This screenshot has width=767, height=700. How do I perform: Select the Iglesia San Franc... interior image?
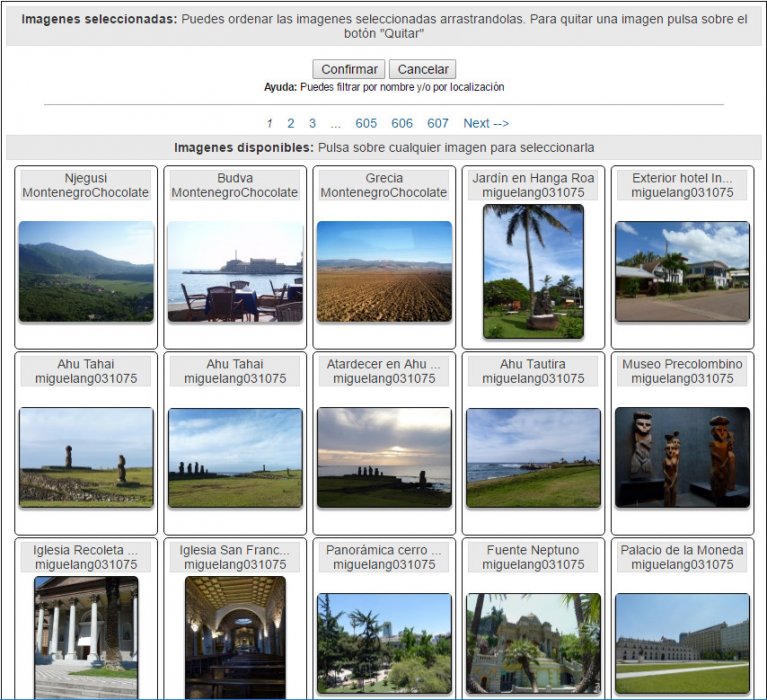pos(235,637)
